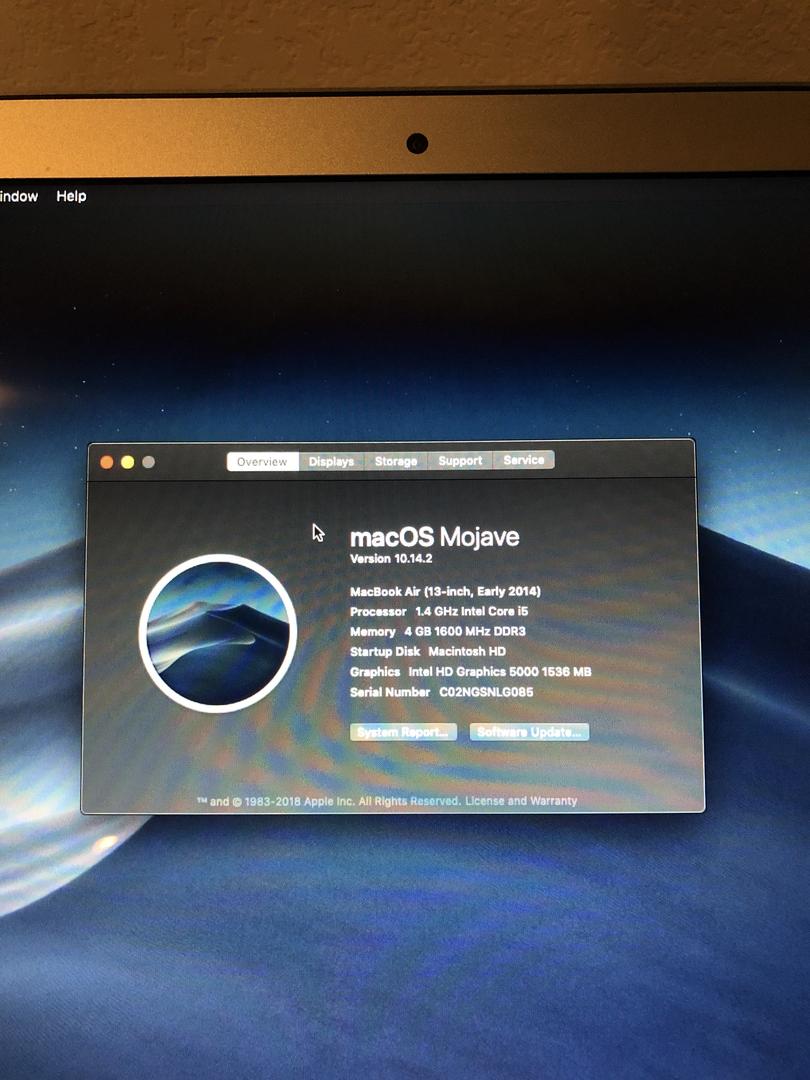This screenshot has height=1080, width=810.
Task: Select the Support tab
Action: [x=460, y=460]
